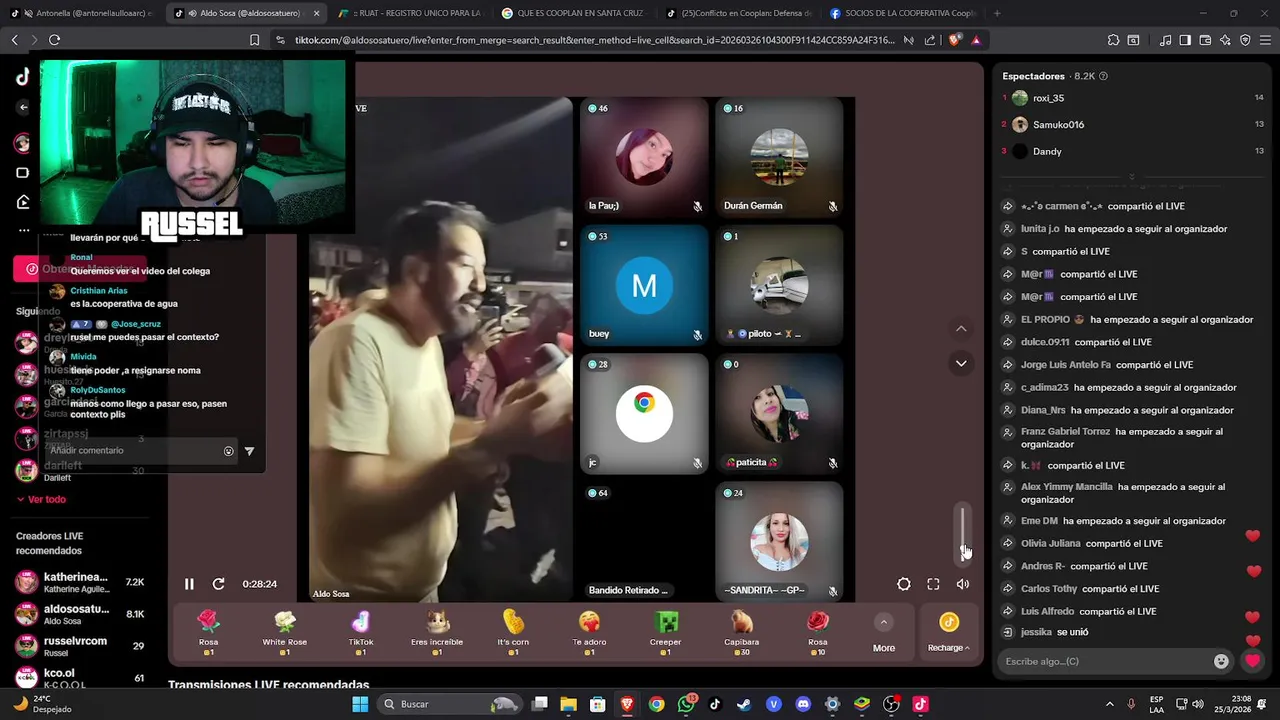Switch to RUAT Registro Unico tab

410,13
